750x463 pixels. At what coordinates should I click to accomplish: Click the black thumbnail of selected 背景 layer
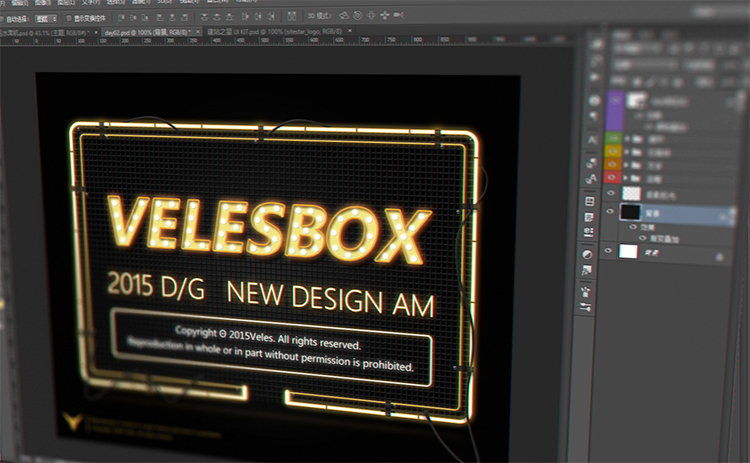tap(630, 211)
